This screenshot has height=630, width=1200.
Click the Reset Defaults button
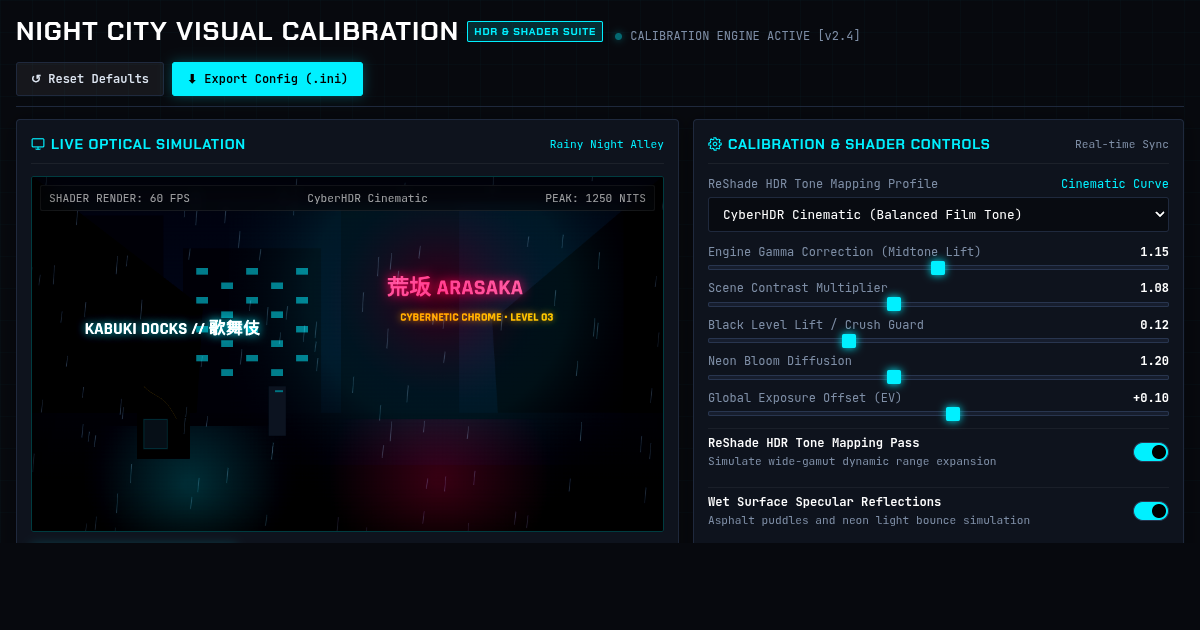[90, 79]
